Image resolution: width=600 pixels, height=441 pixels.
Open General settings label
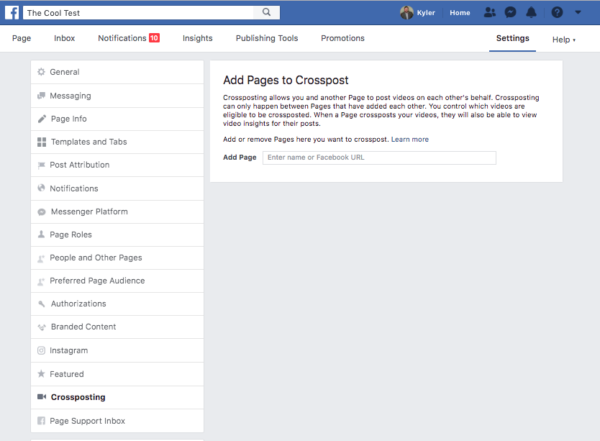coord(65,72)
